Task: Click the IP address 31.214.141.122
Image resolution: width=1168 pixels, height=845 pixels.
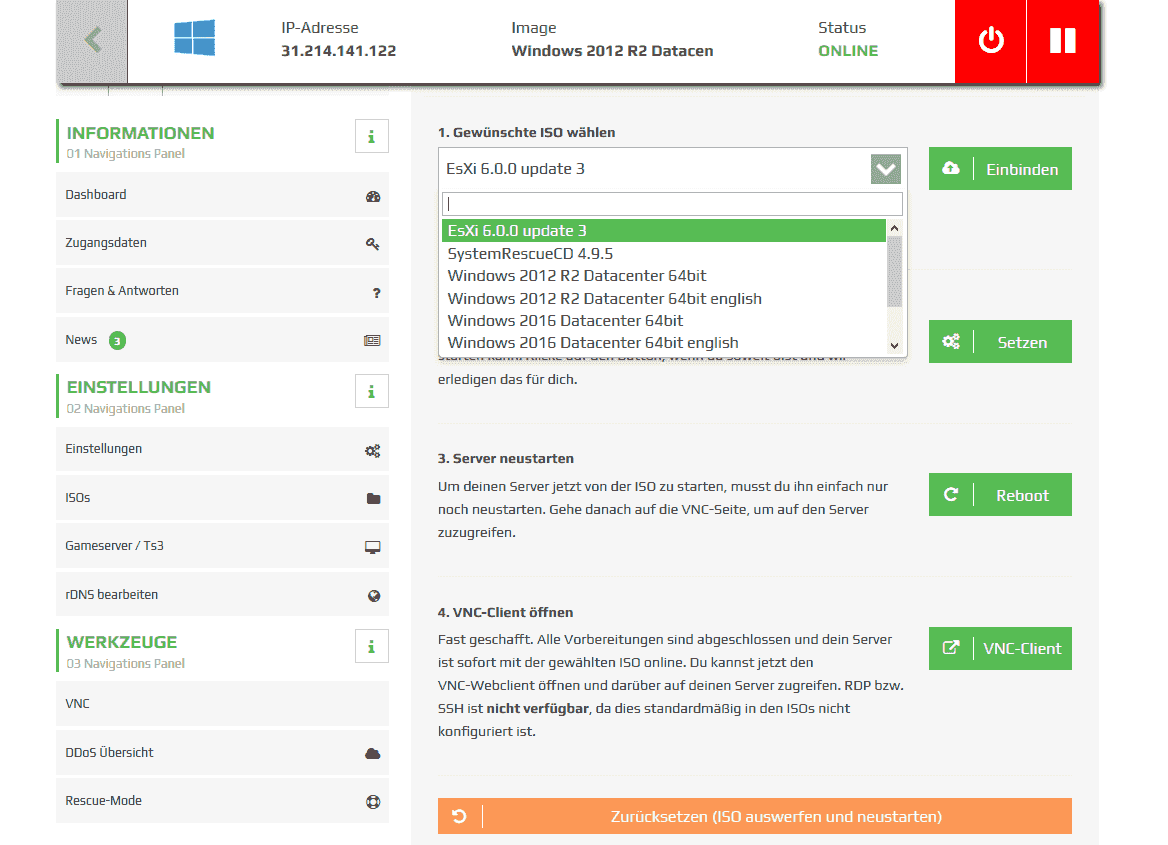Action: 338,51
